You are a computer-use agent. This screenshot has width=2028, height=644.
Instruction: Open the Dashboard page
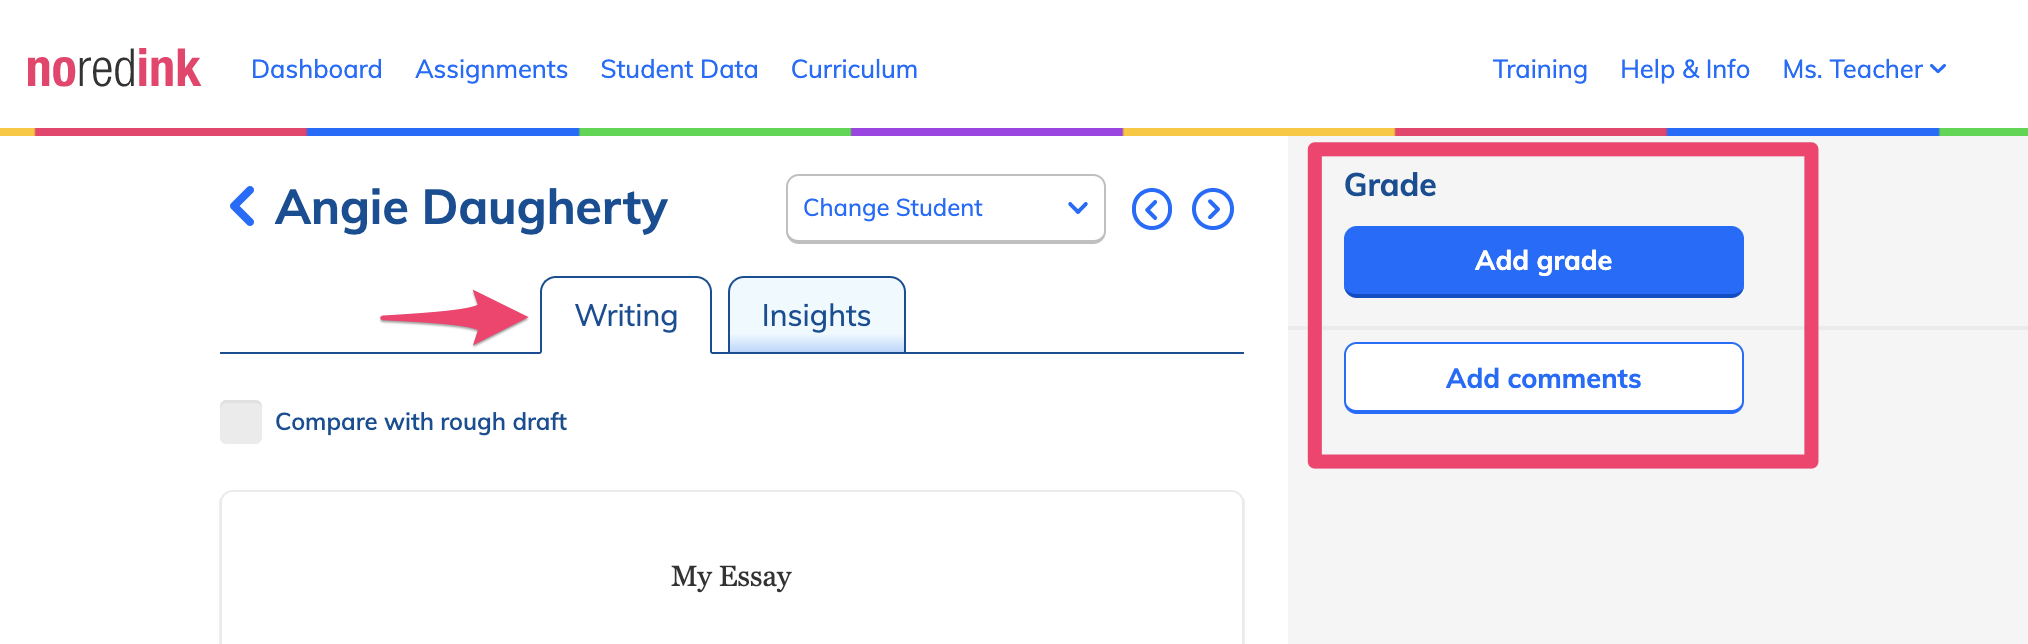(x=316, y=69)
